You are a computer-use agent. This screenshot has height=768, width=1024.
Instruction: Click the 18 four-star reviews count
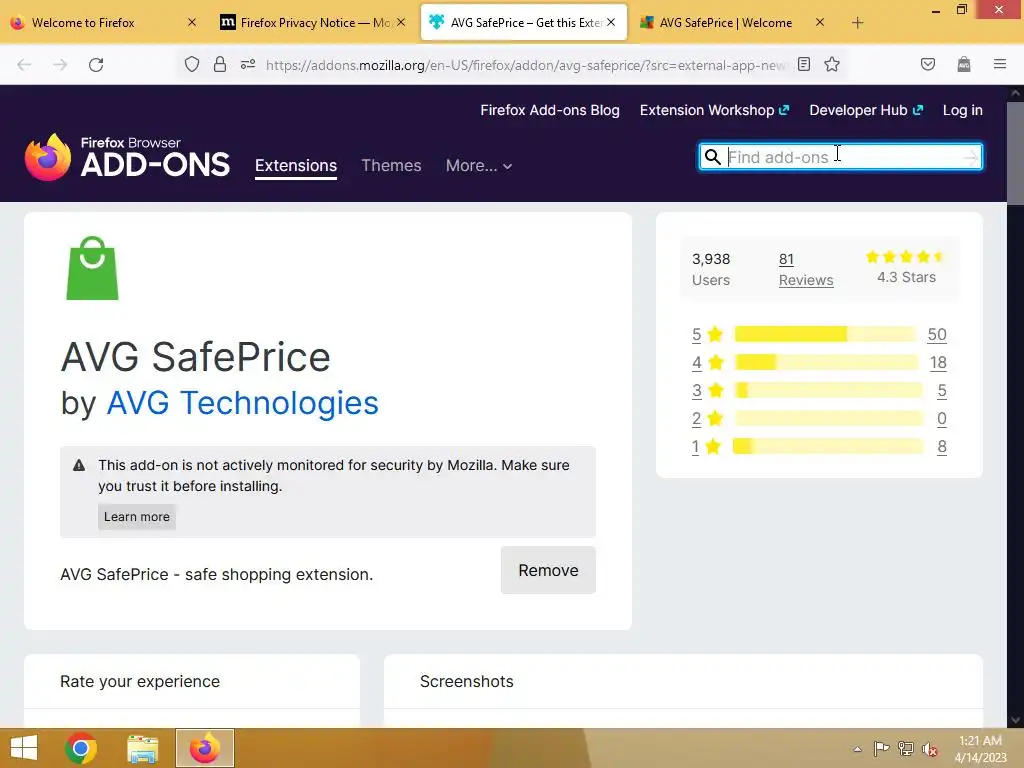938,362
